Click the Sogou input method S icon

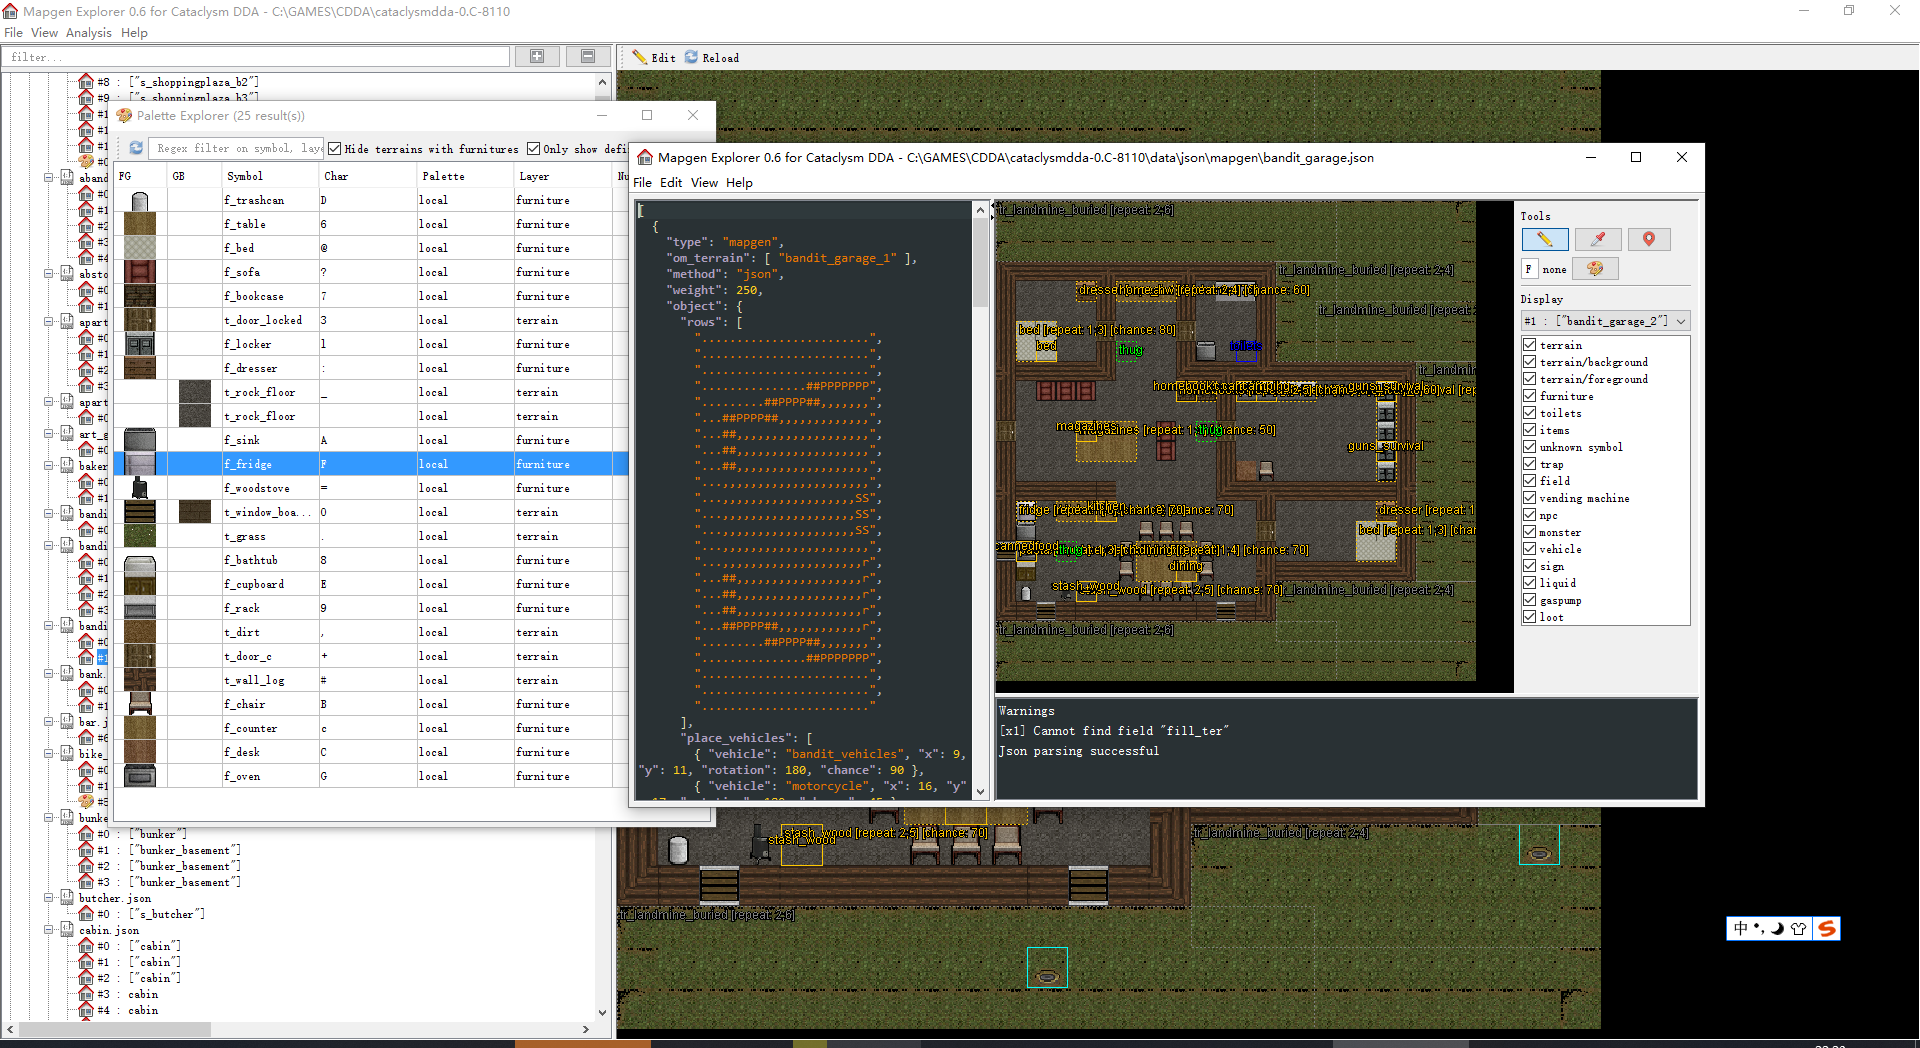1827,929
